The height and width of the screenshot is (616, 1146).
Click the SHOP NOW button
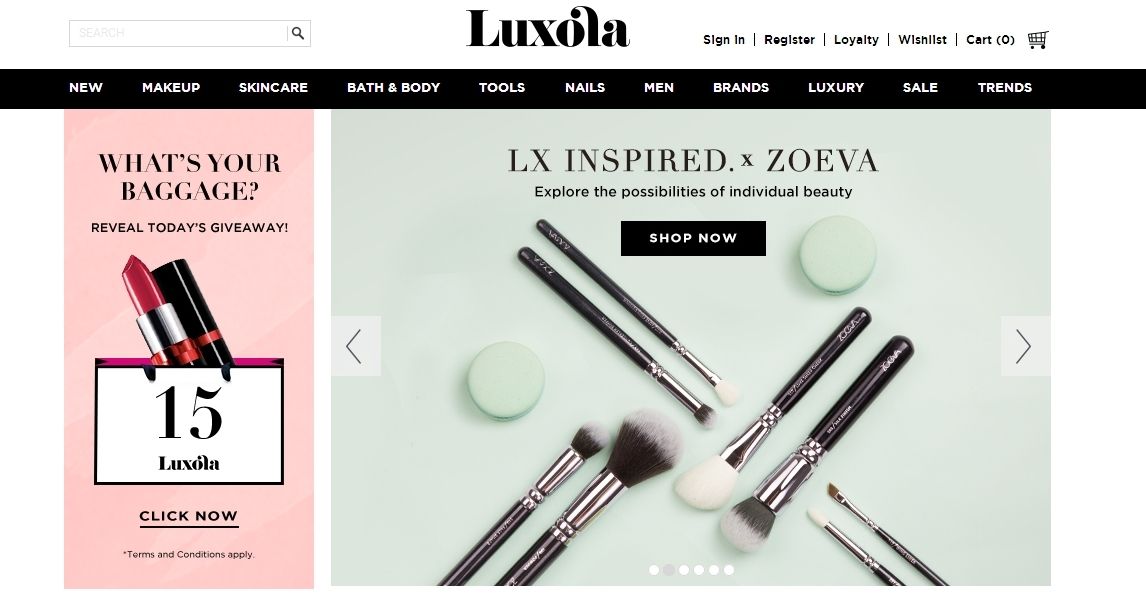click(693, 238)
